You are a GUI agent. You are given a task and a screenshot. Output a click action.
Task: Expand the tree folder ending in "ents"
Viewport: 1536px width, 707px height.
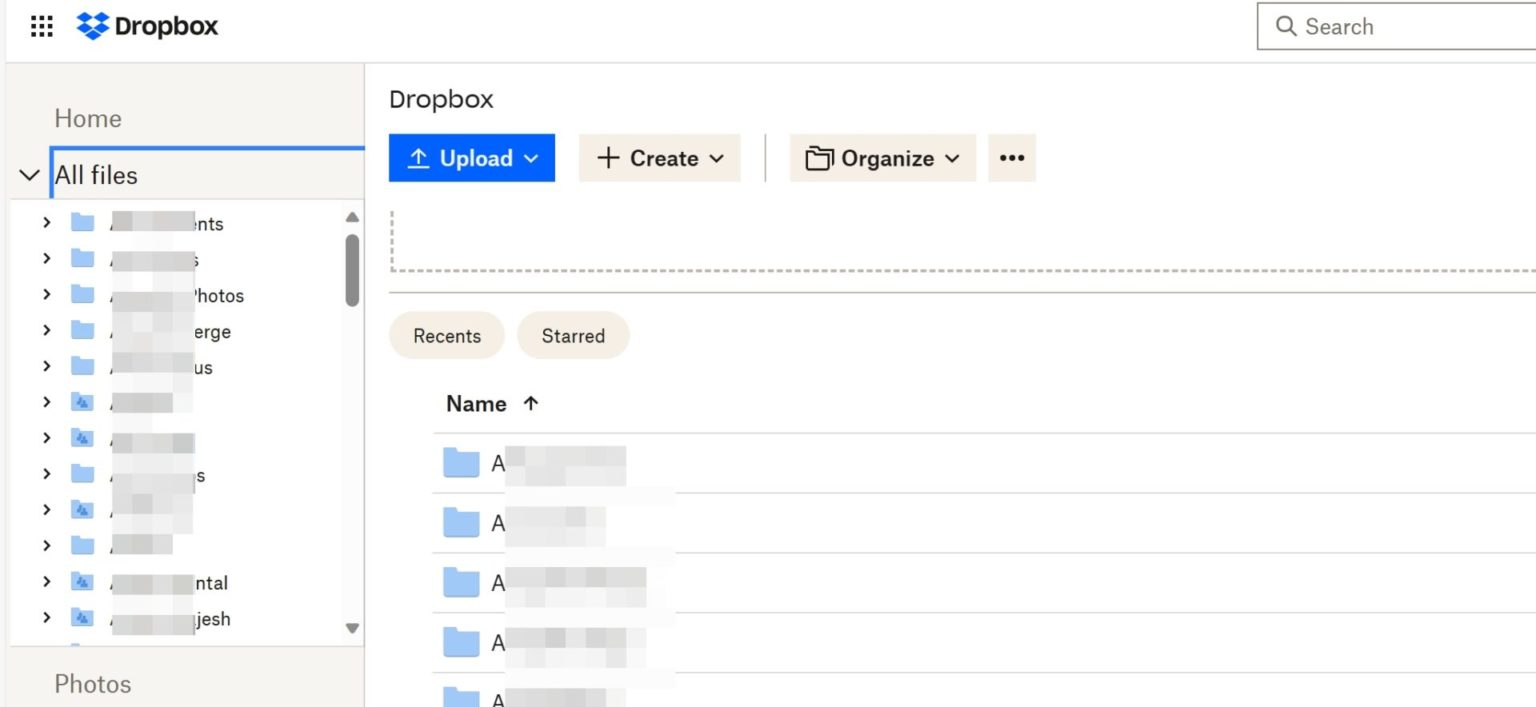click(46, 223)
